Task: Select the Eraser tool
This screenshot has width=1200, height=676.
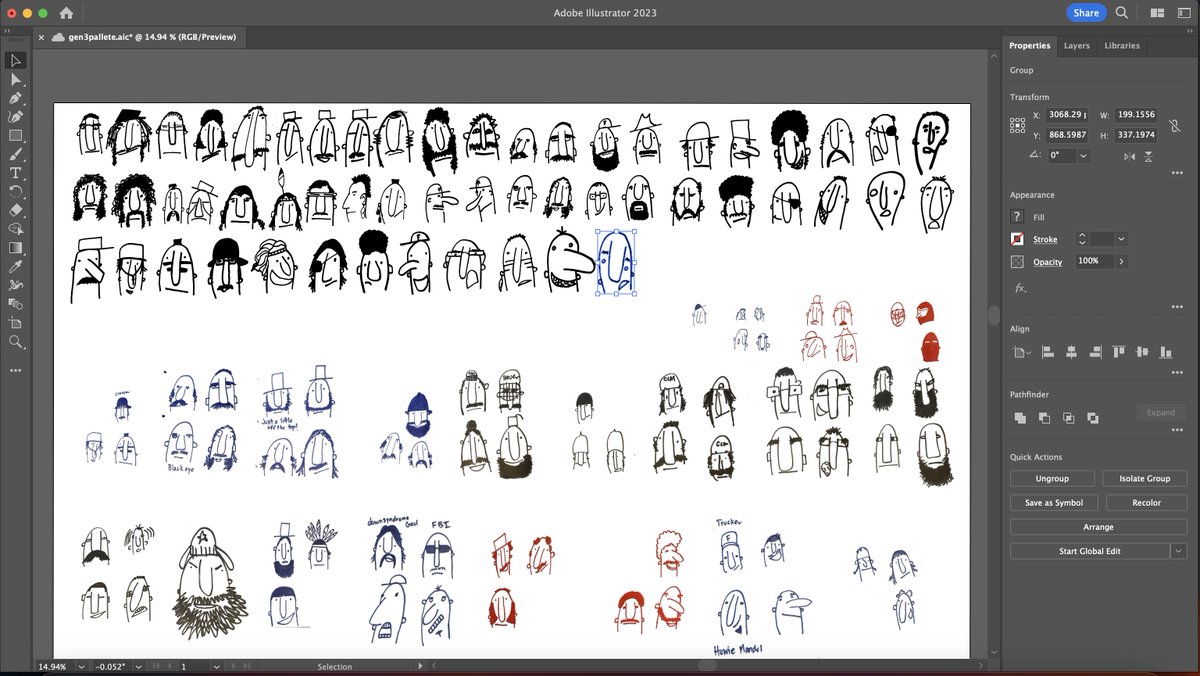Action: (x=16, y=210)
